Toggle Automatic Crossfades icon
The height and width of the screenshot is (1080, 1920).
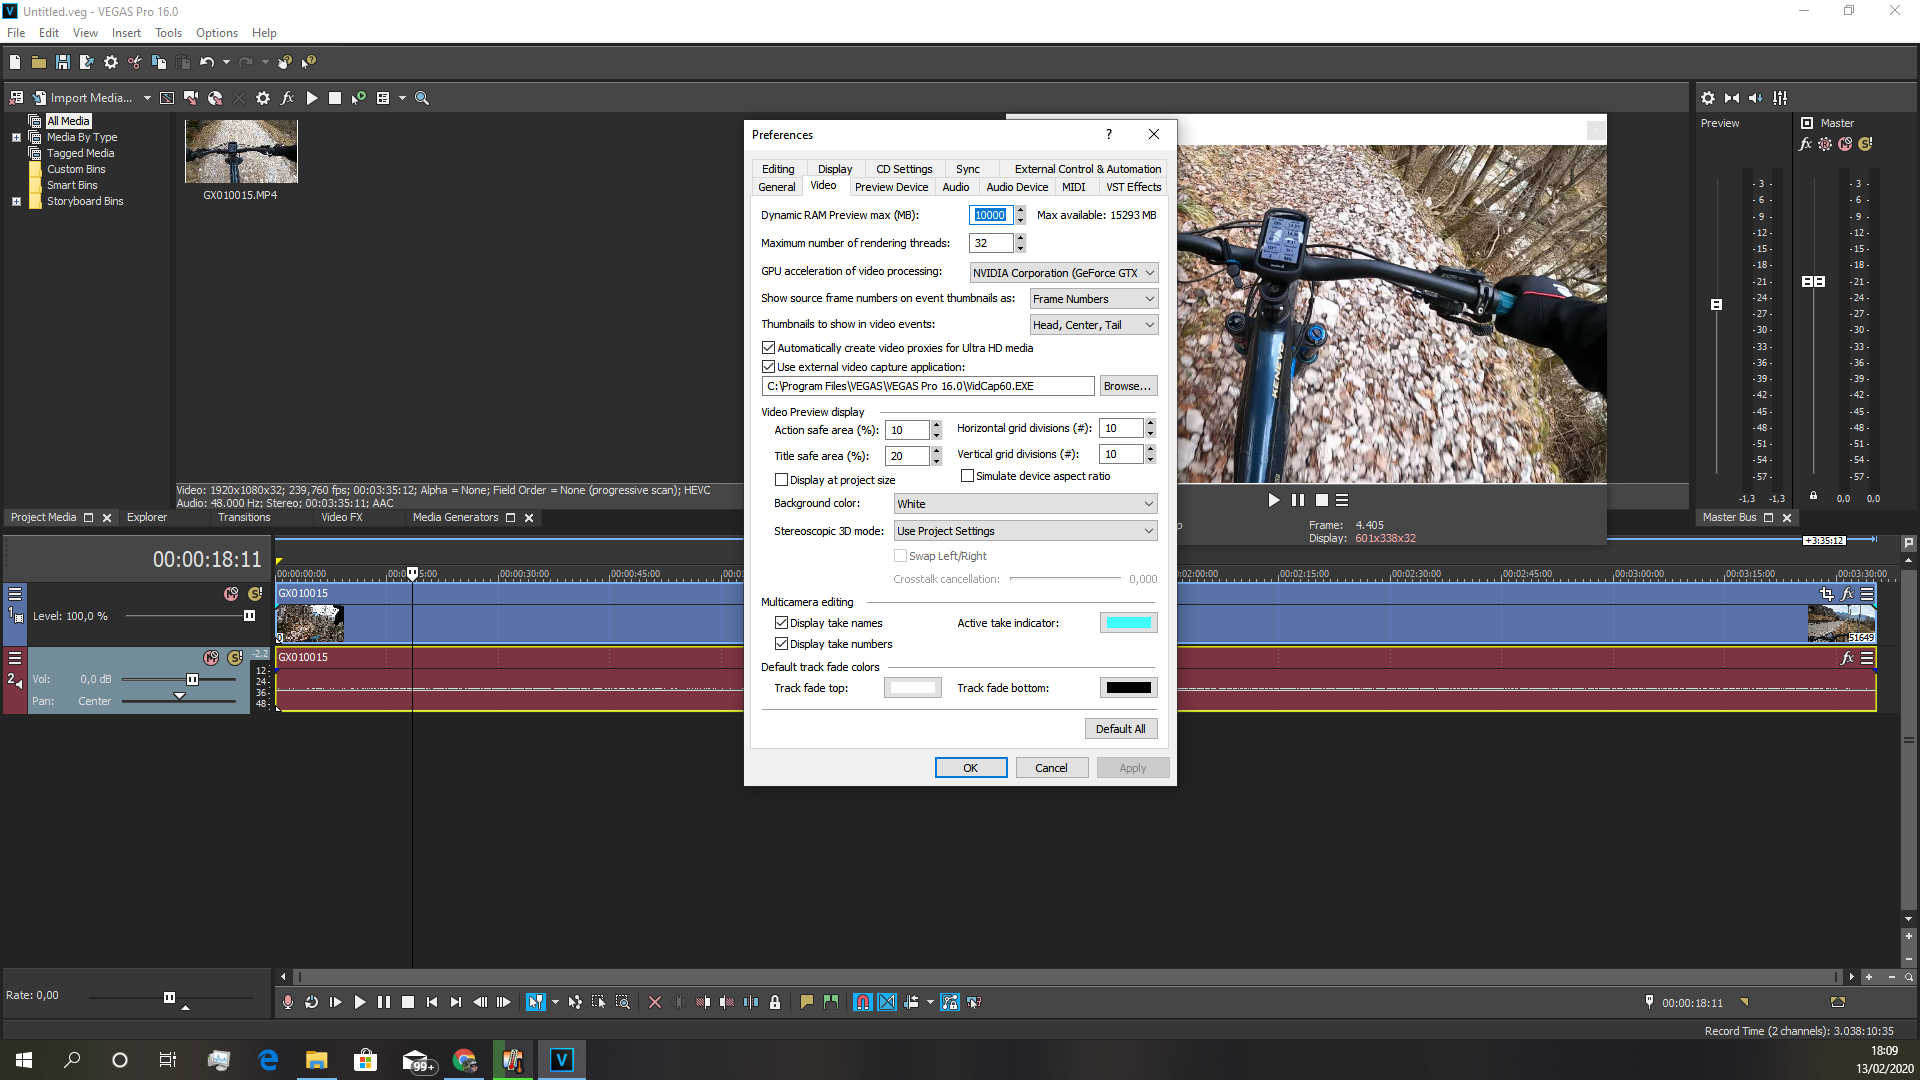pos(887,1002)
